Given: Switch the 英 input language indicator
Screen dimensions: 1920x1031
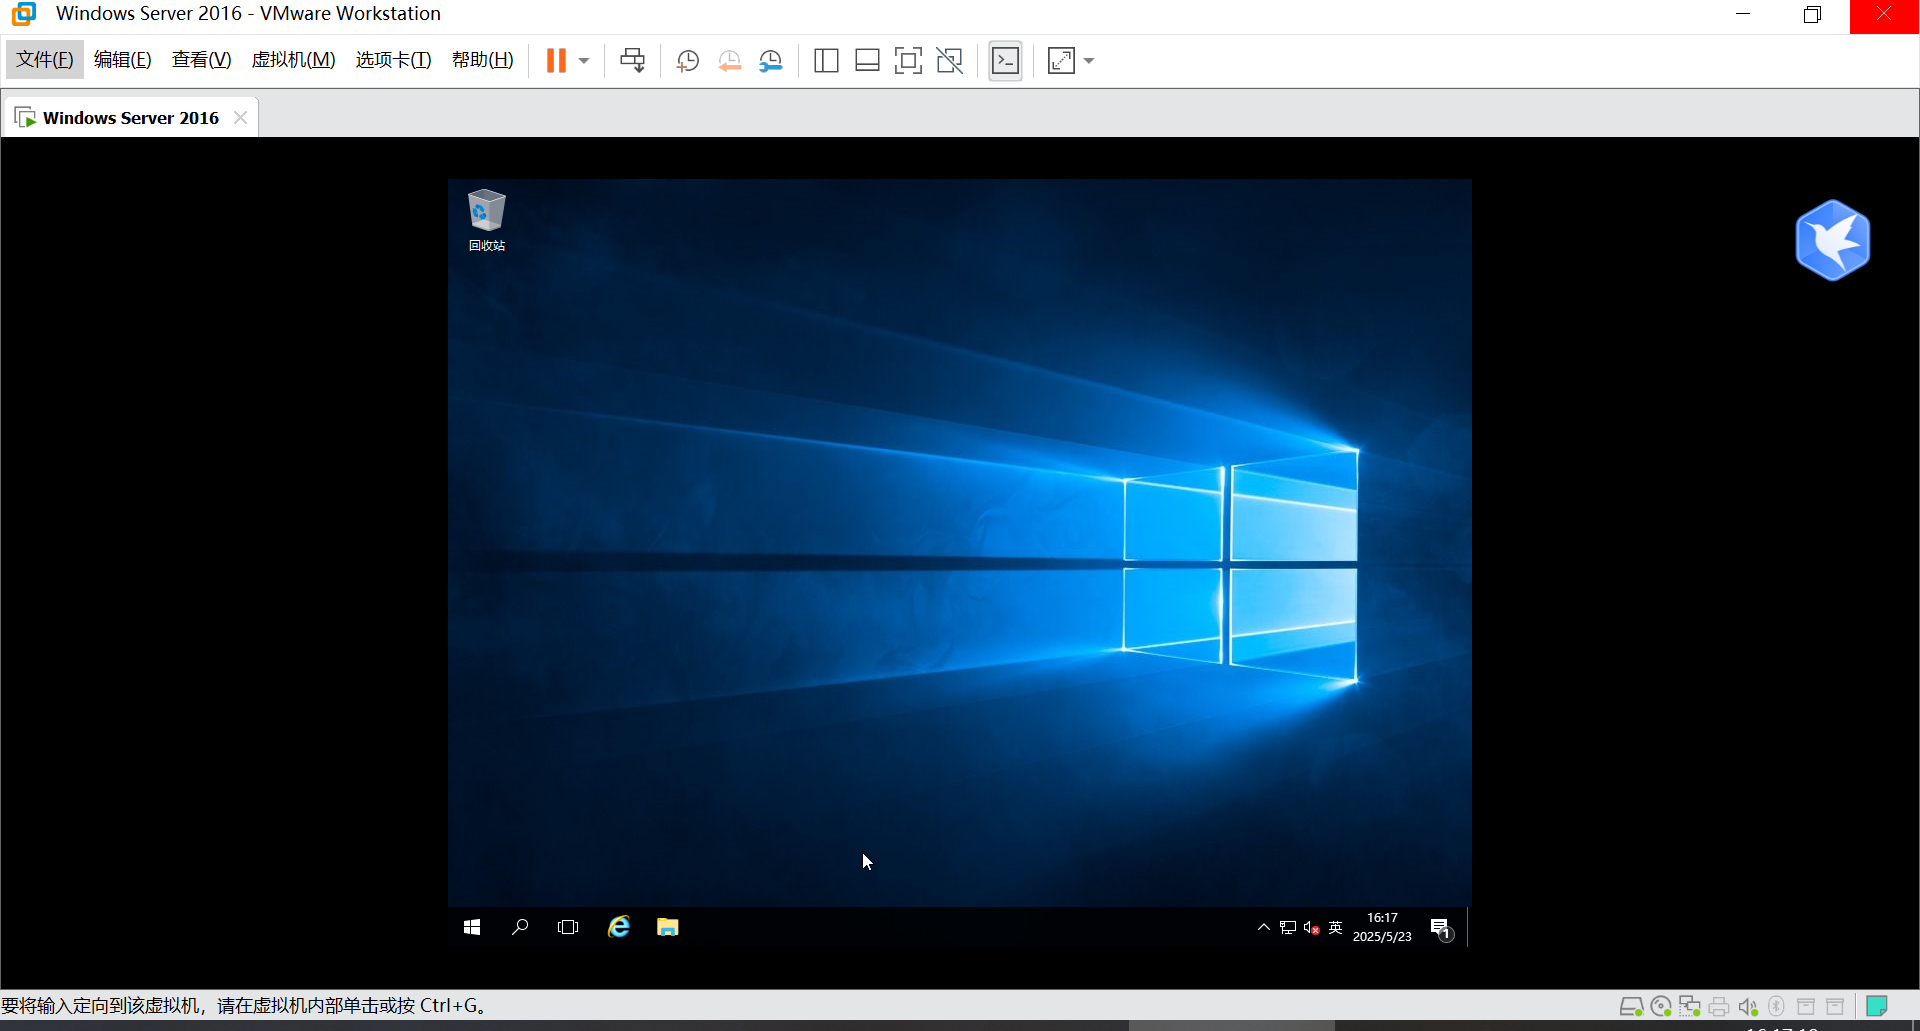Looking at the screenshot, I should [1335, 928].
